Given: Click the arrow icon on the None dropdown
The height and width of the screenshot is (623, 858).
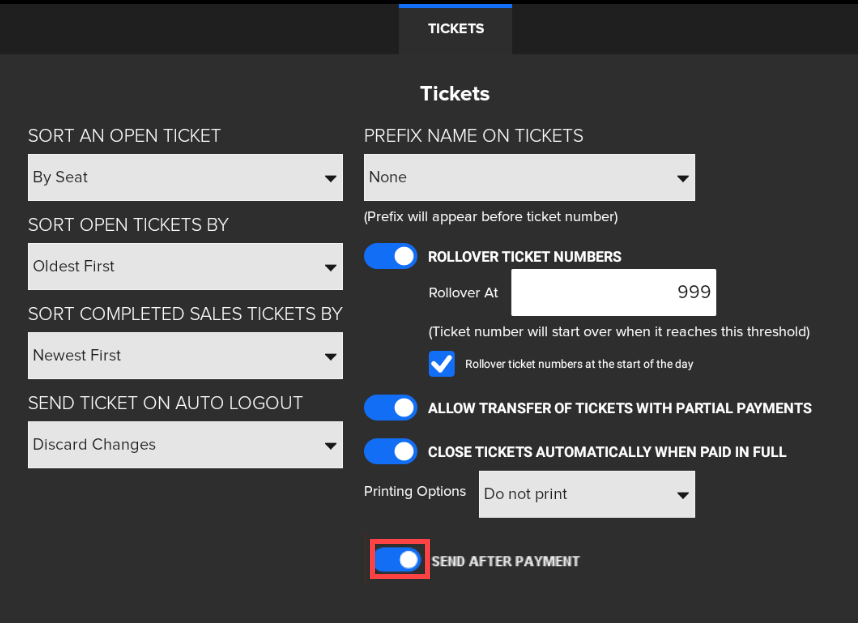Looking at the screenshot, I should click(683, 179).
